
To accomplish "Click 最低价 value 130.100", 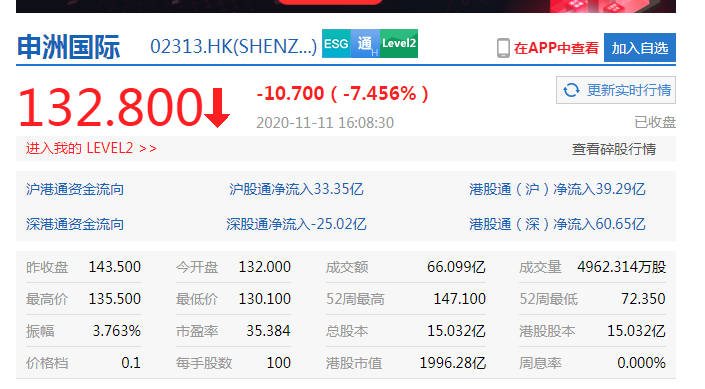I will [x=265, y=299].
